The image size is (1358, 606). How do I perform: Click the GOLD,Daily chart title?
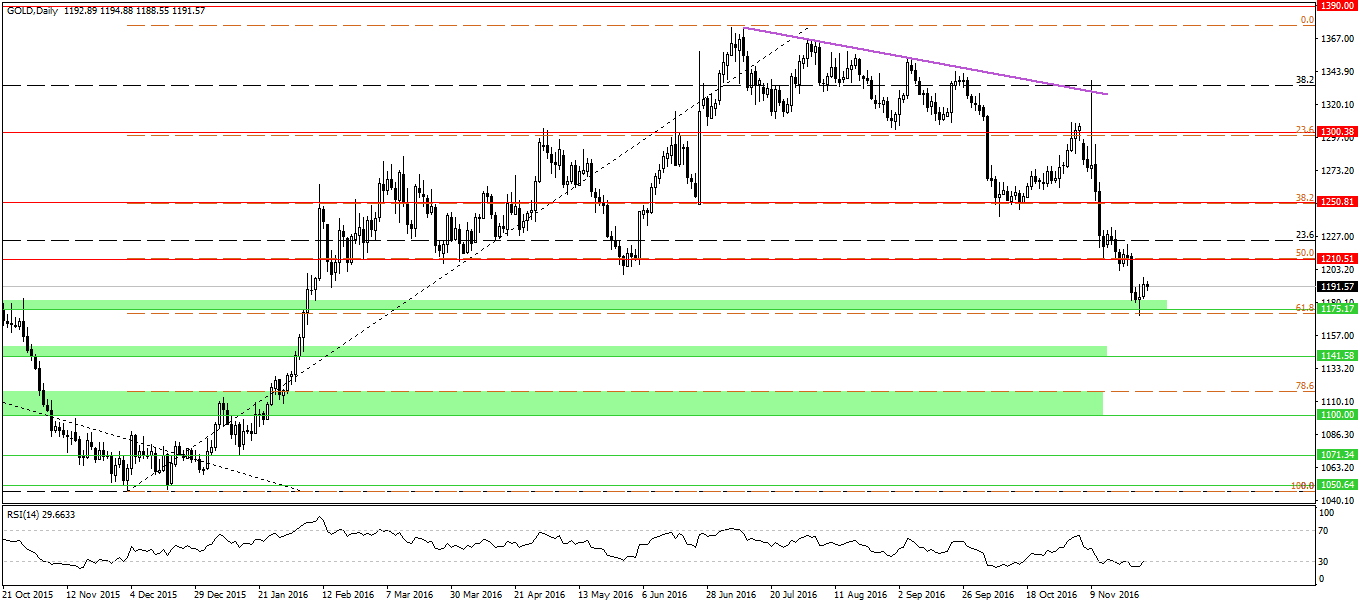pos(31,9)
